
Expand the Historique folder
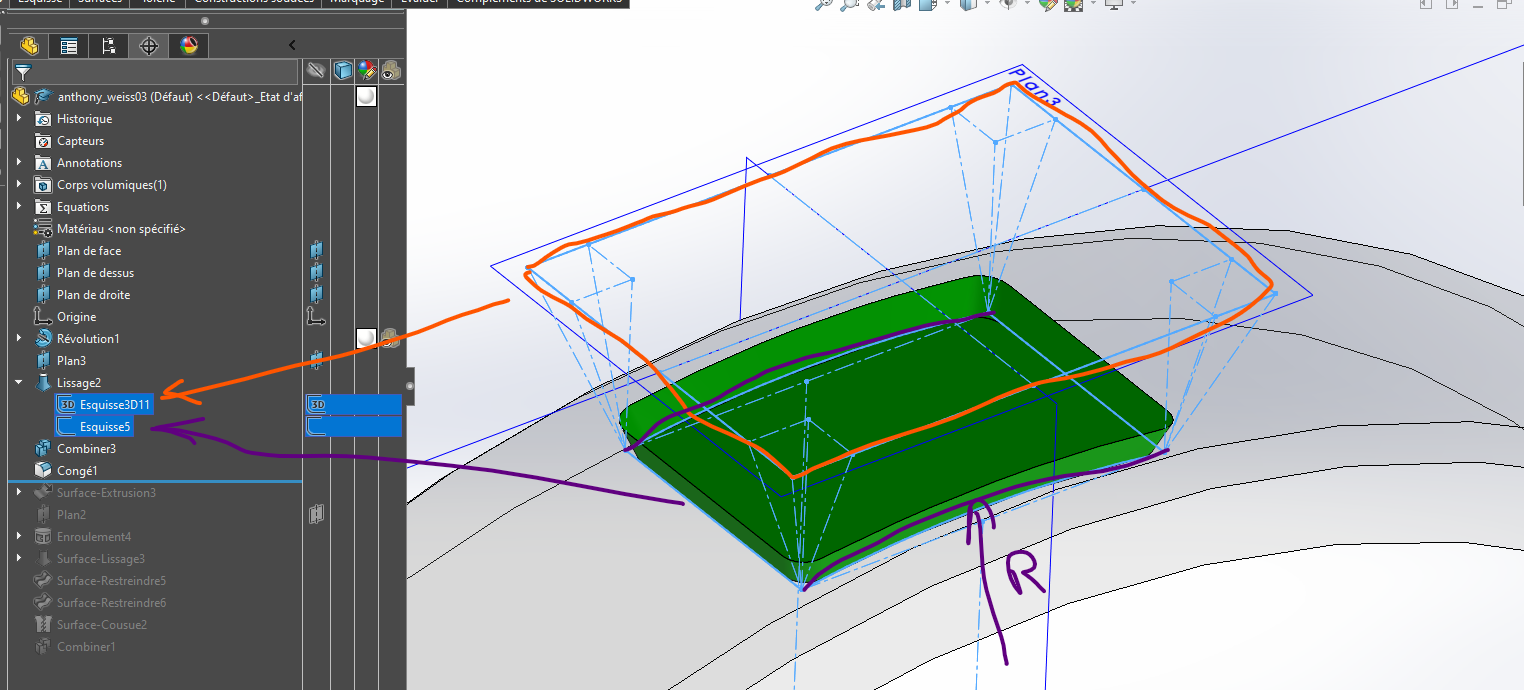[19, 119]
